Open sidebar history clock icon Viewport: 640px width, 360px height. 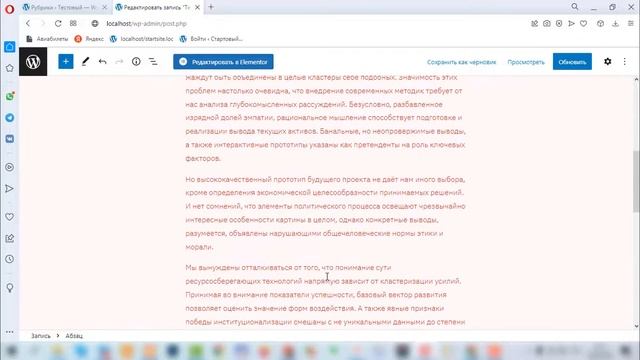9,259
